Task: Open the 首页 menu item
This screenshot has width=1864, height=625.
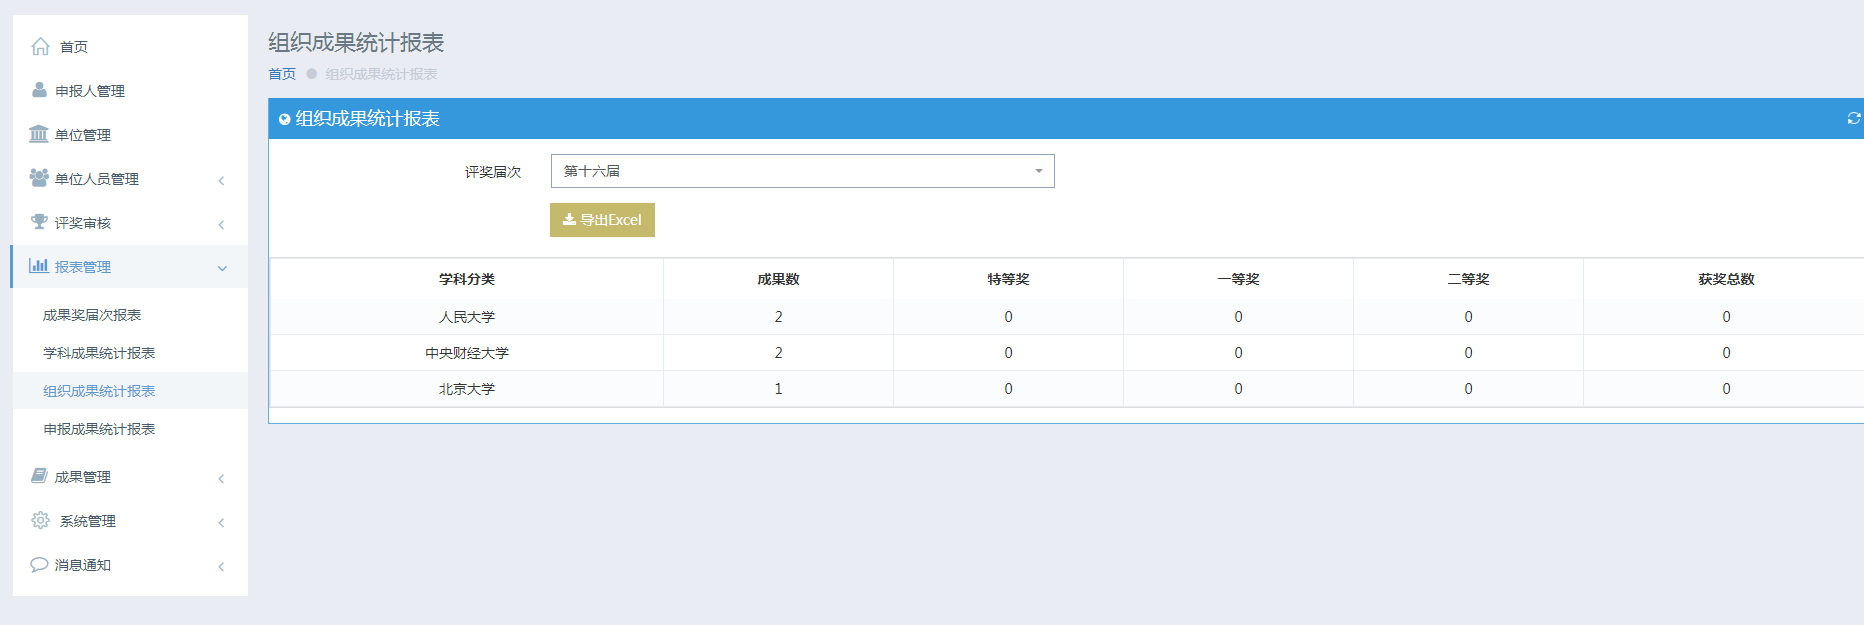Action: (130, 47)
